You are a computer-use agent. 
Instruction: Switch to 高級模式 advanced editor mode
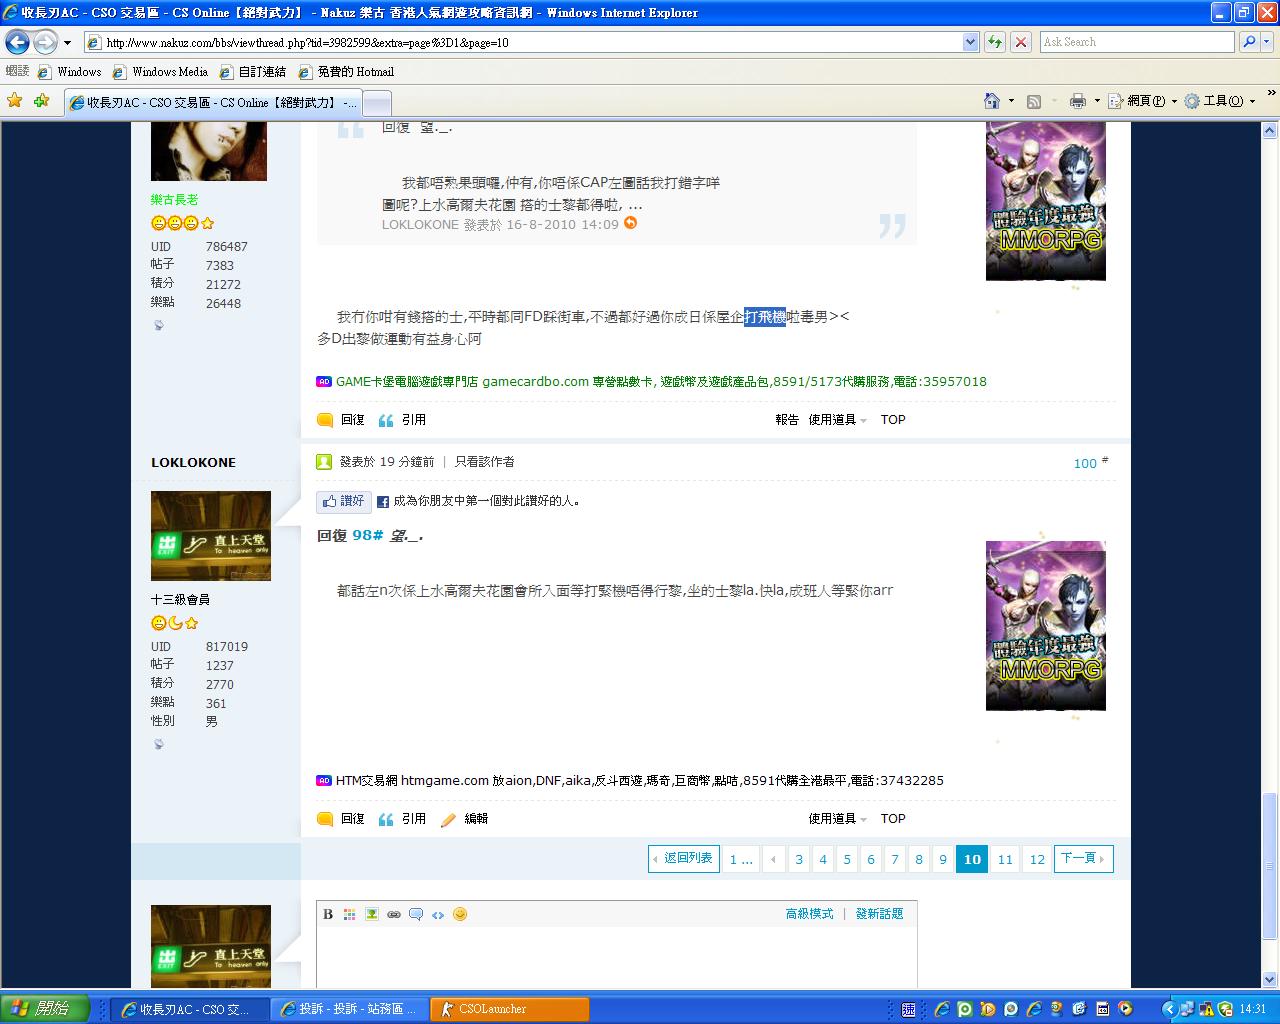pos(809,914)
